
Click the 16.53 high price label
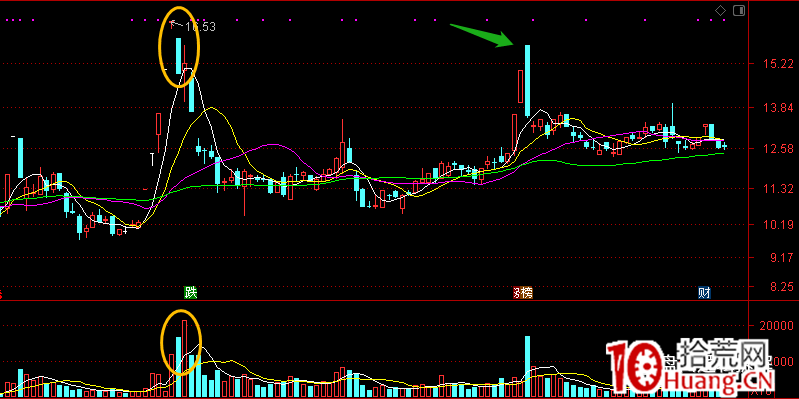coord(200,27)
